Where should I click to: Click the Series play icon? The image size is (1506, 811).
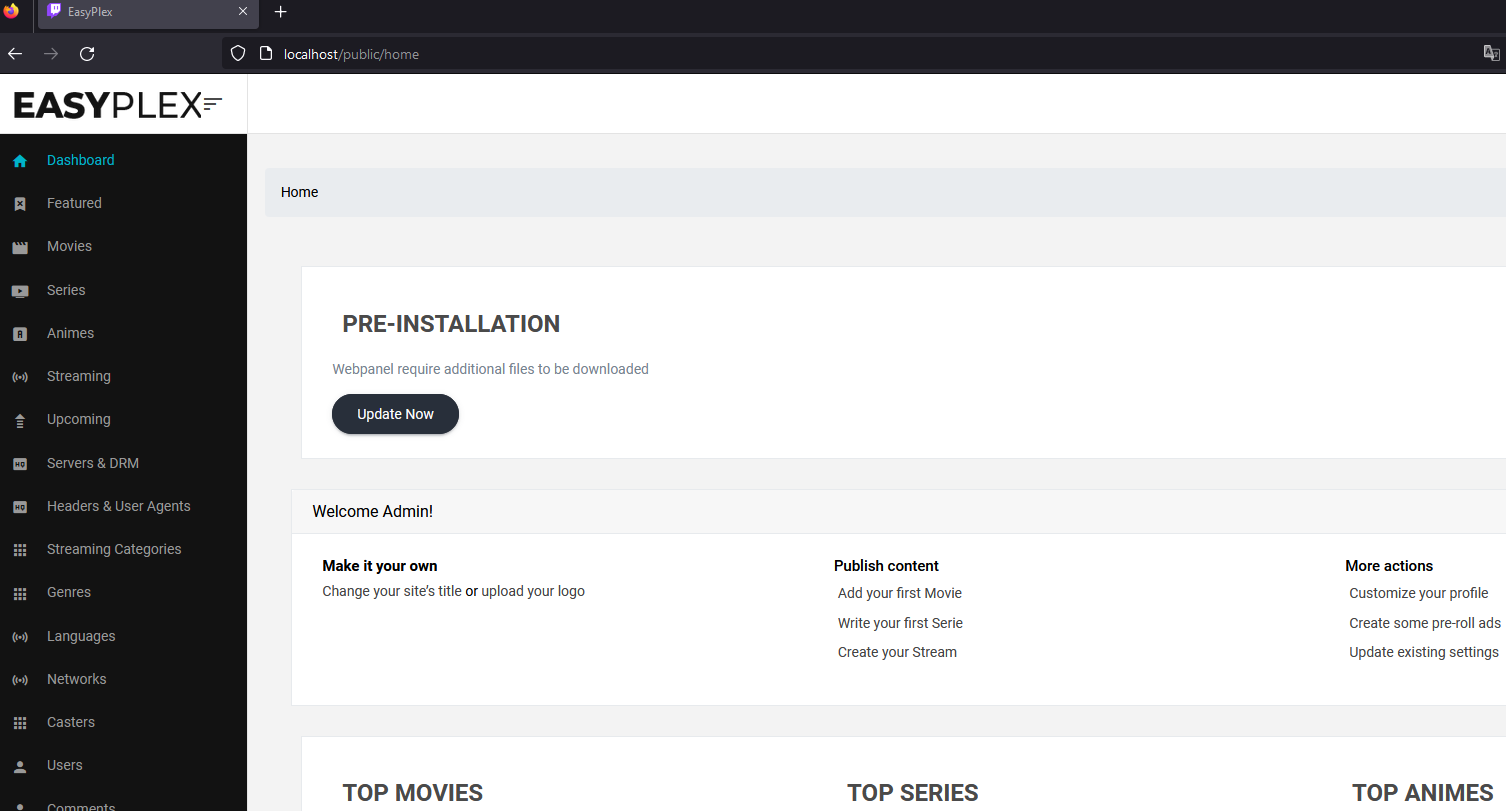[20, 290]
